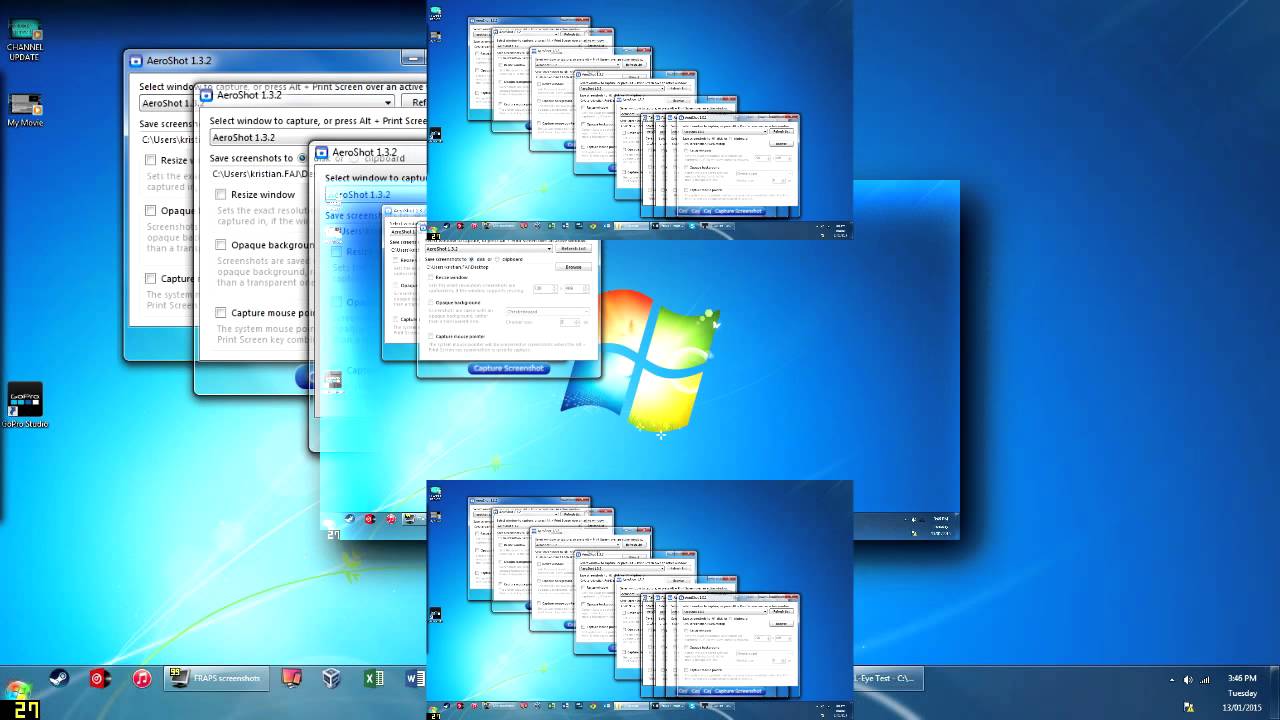Click 'C:\Users\kristian.FAJ\De' path in second window
The width and height of the screenshot is (1280, 720).
(x=262, y=174)
